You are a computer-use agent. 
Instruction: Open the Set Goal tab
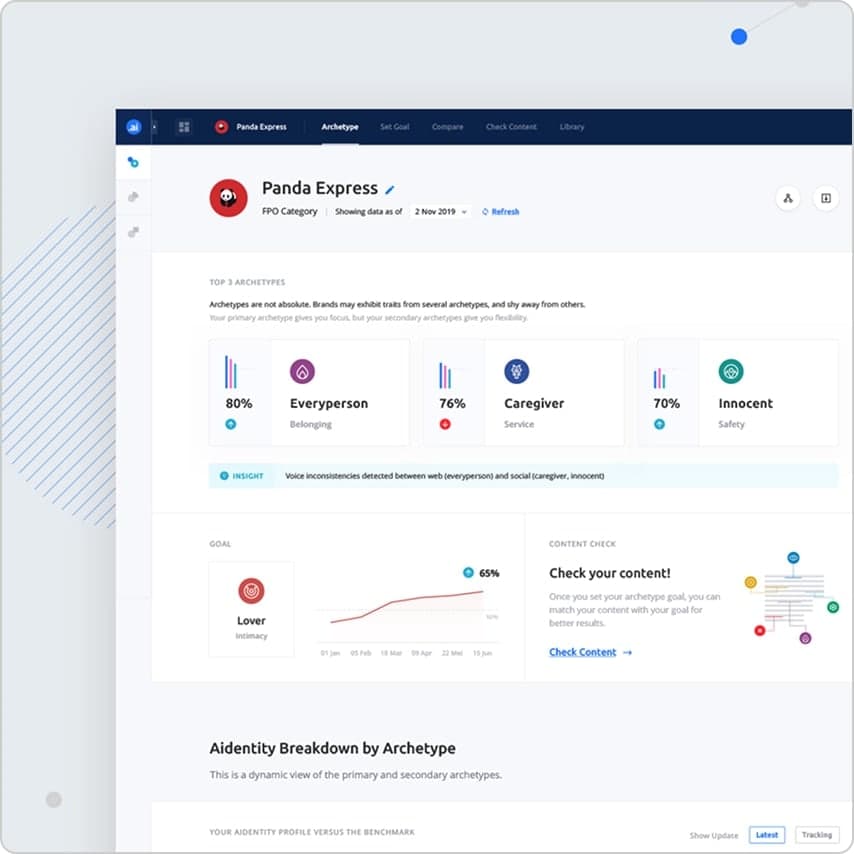point(395,127)
